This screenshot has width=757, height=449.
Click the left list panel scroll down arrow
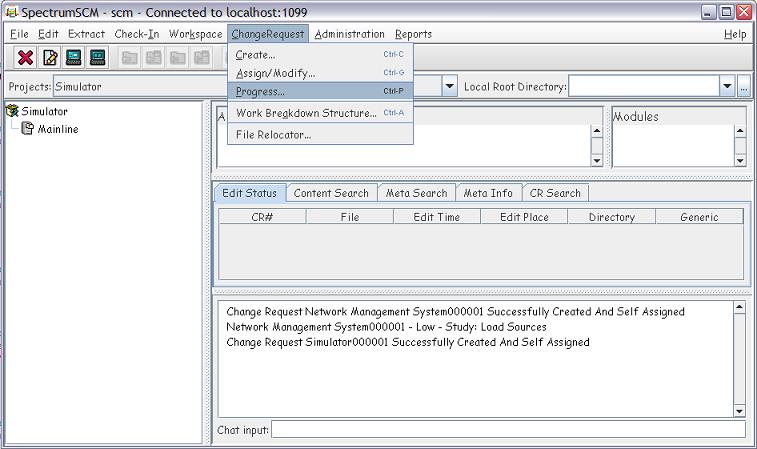(x=597, y=160)
